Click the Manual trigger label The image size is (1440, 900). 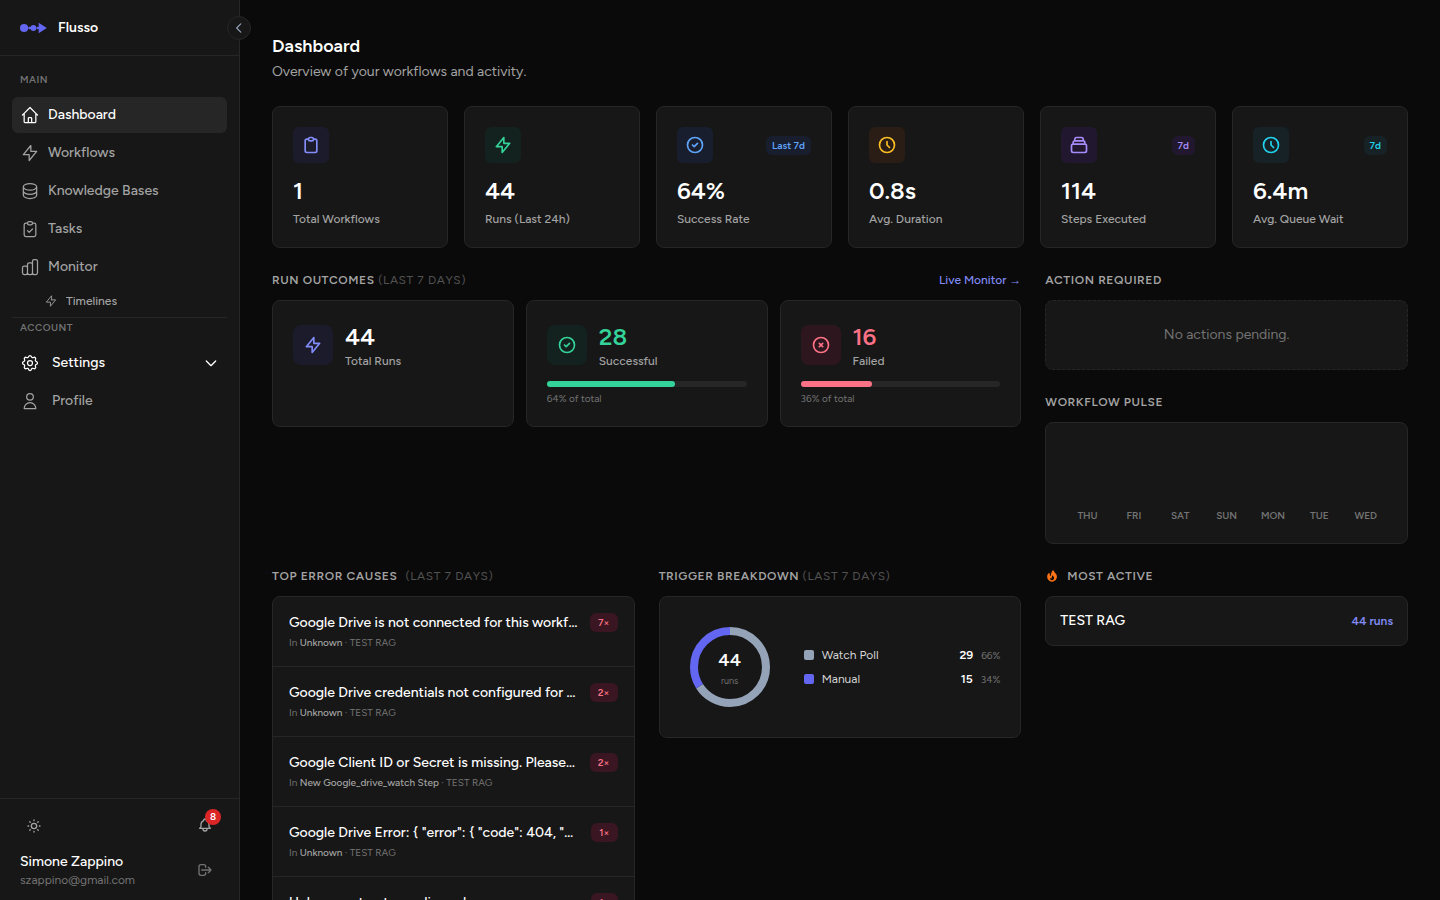click(x=841, y=679)
